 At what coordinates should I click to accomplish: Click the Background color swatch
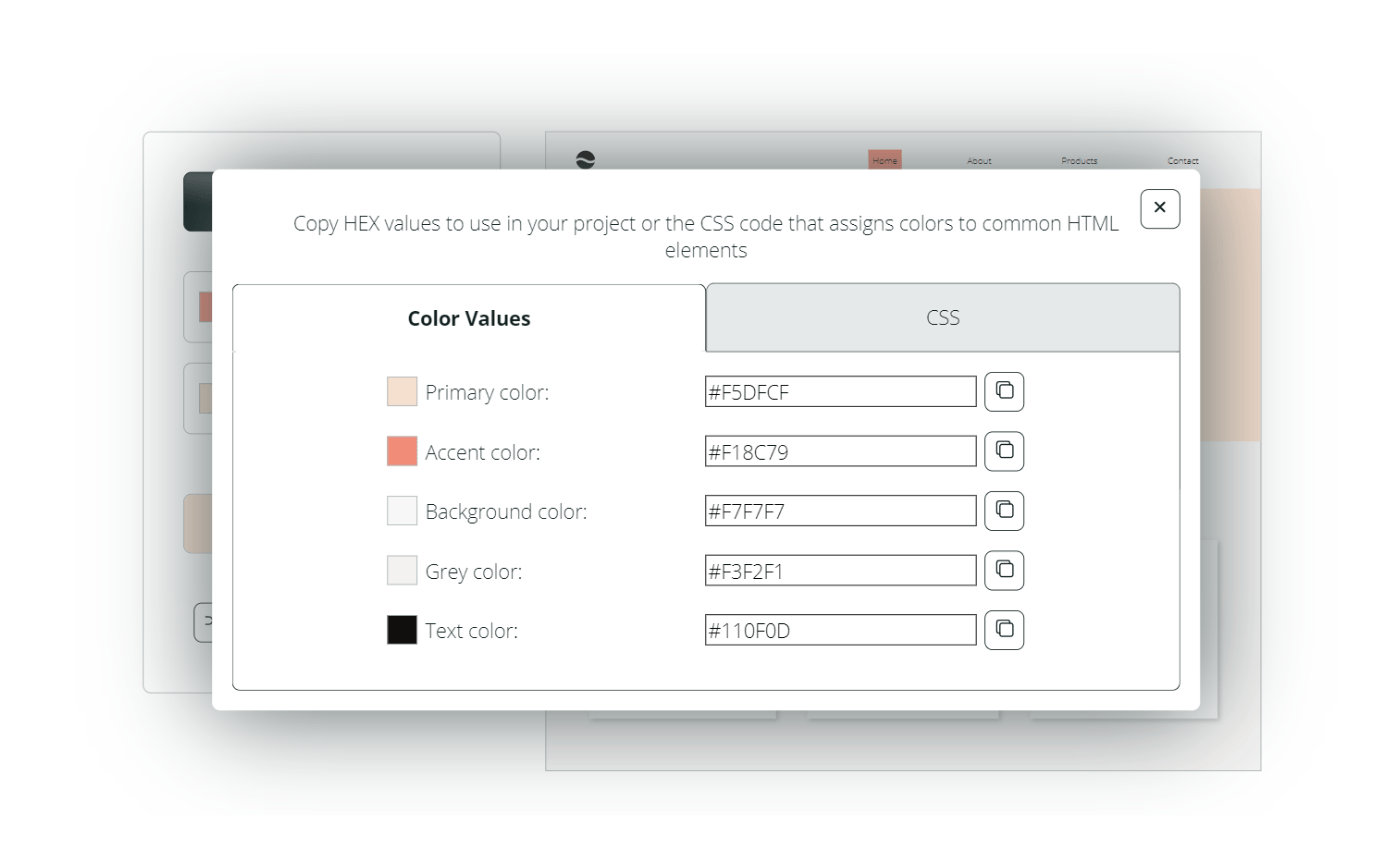click(x=402, y=511)
